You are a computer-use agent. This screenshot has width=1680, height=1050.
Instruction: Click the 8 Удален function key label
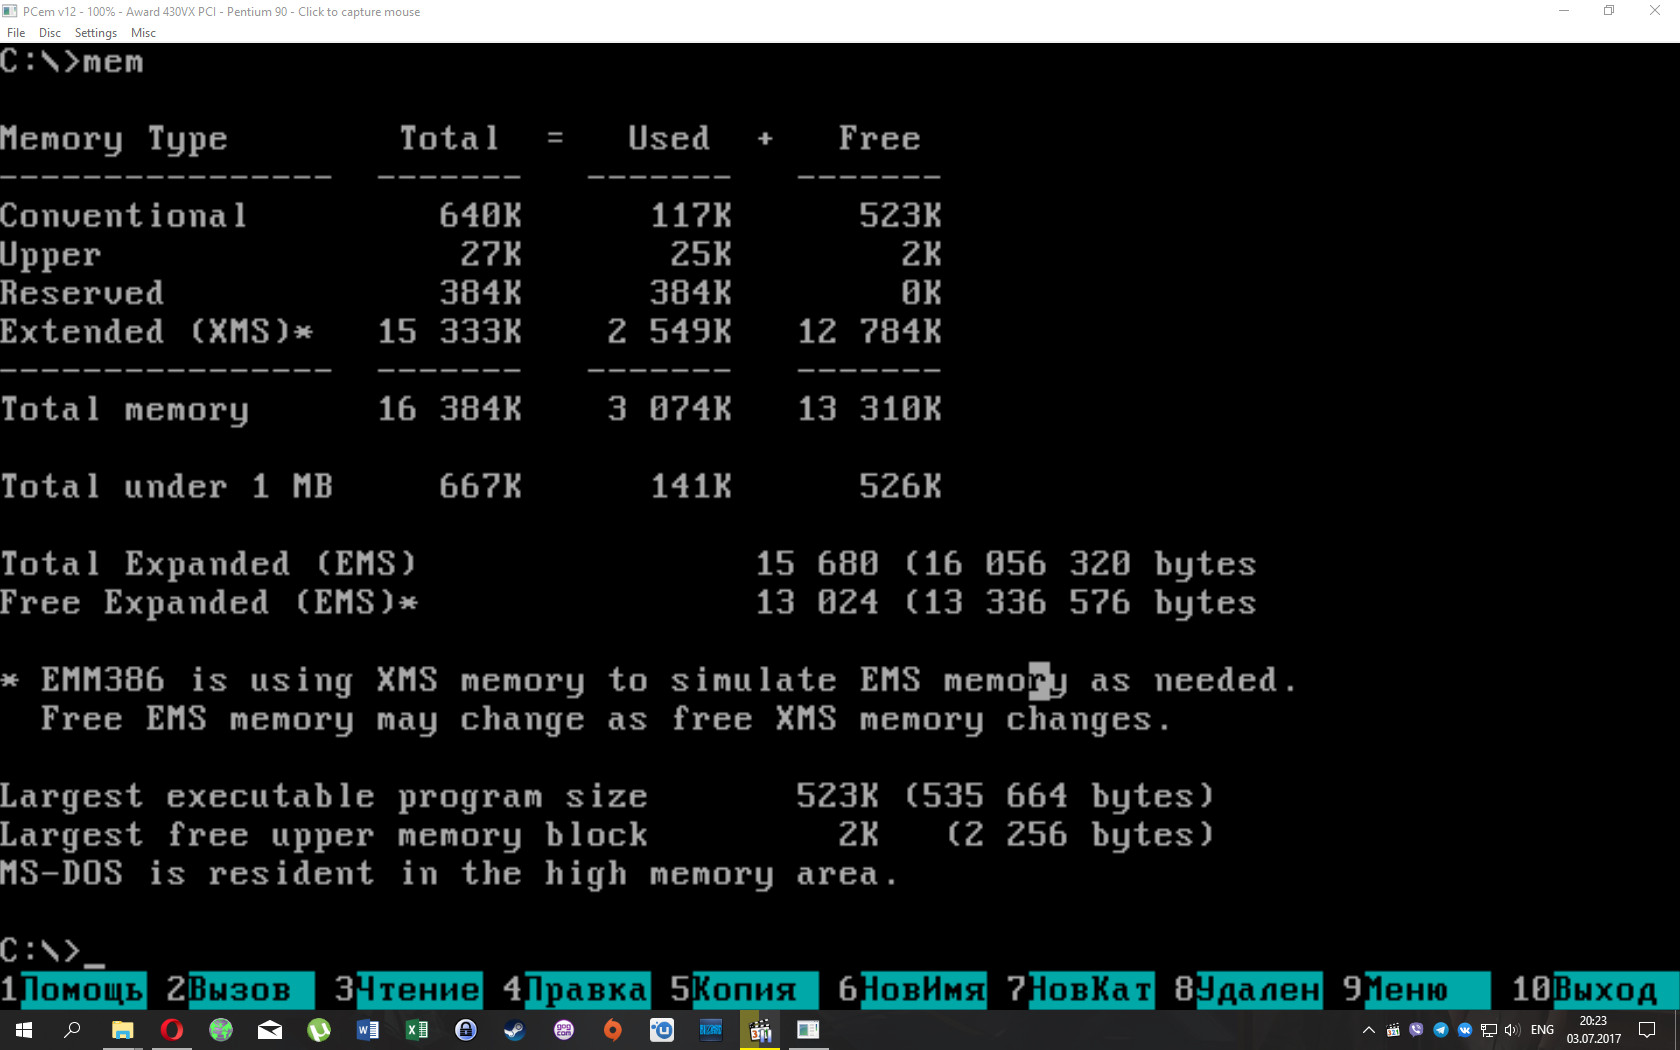[x=1248, y=989]
